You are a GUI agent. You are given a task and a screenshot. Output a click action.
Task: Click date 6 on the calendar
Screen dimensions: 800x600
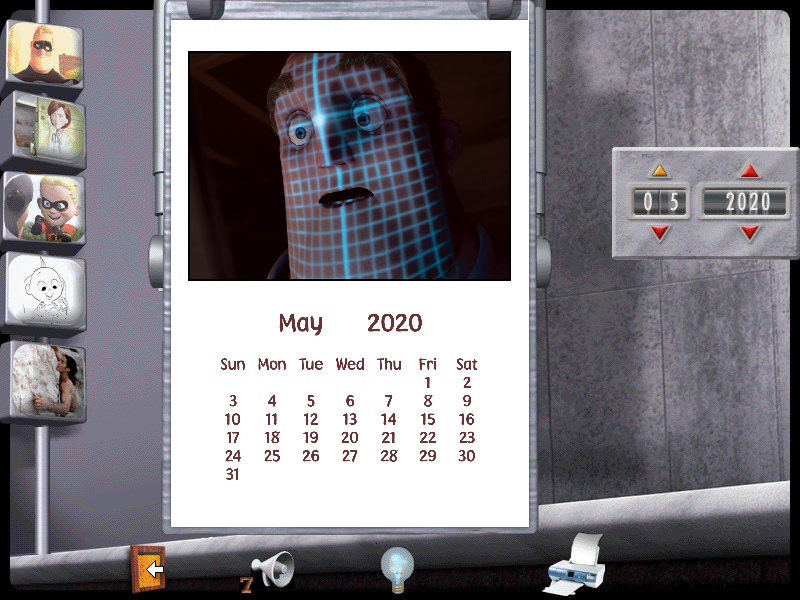coord(349,401)
